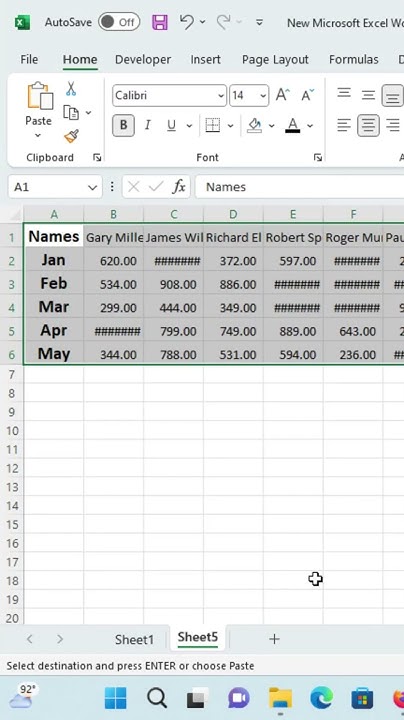Open the File menu
The image size is (404, 720).
(x=29, y=59)
